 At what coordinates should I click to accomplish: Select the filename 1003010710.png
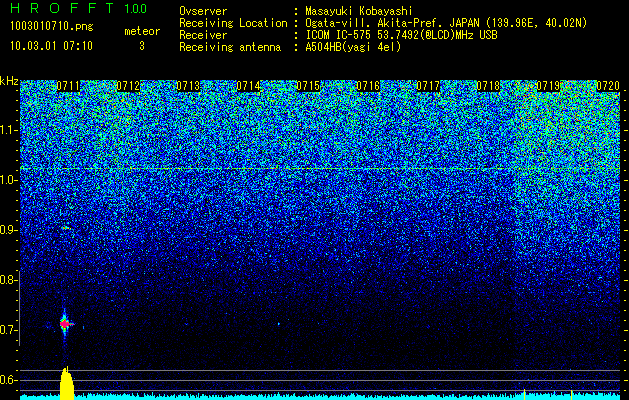tap(52, 26)
